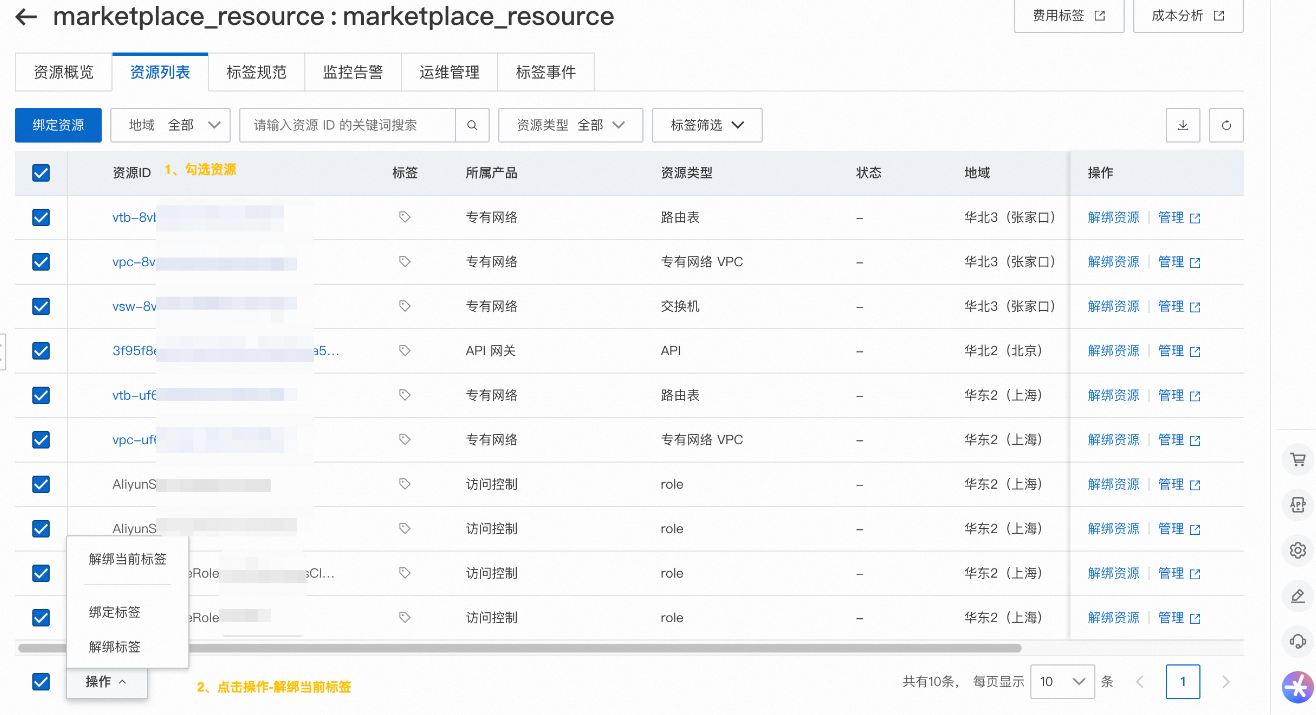Download the resource list with download icon
This screenshot has width=1316, height=715.
coord(1183,125)
